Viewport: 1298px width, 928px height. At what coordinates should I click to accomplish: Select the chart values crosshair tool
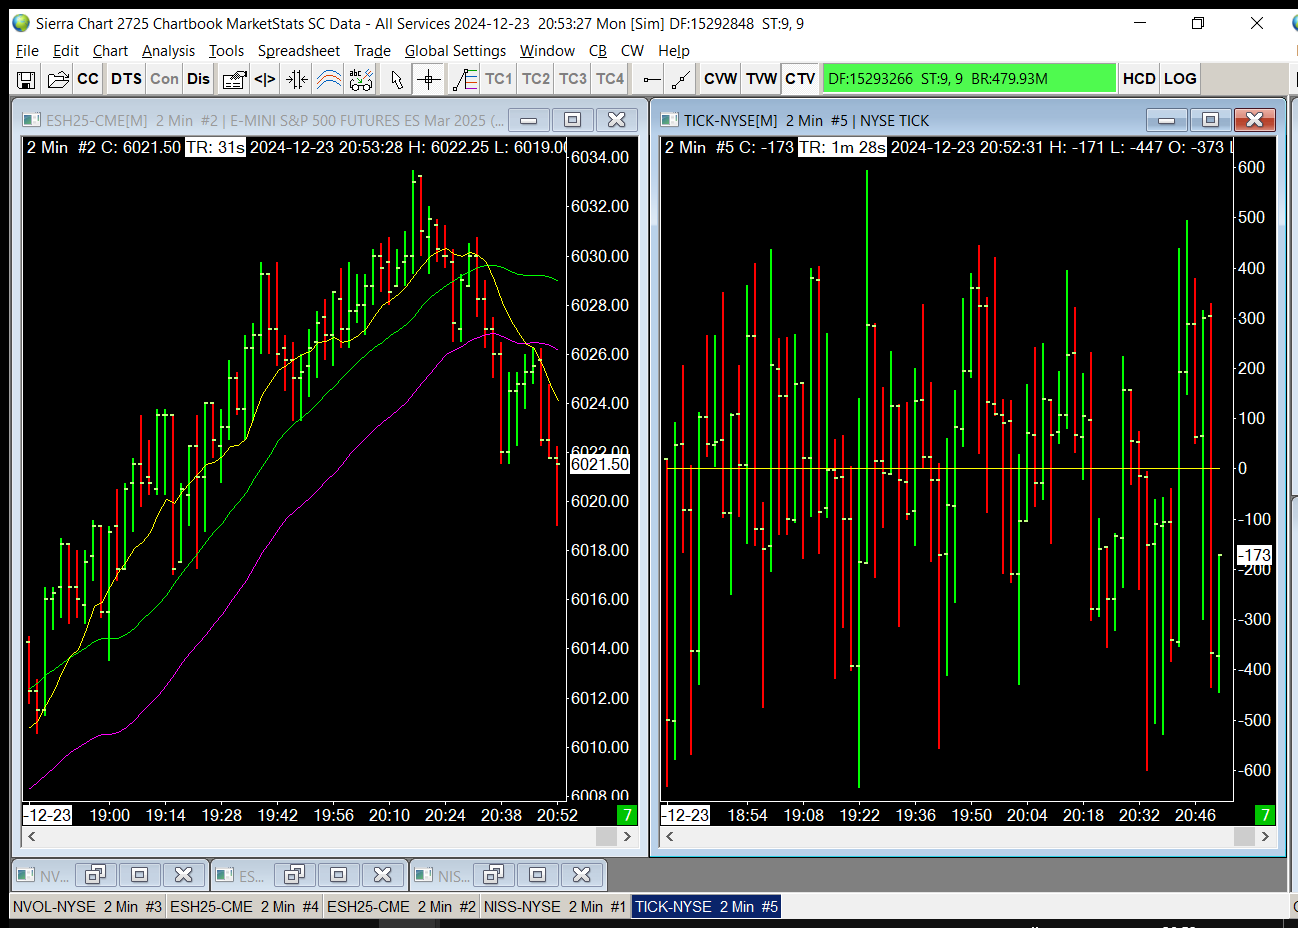[429, 79]
